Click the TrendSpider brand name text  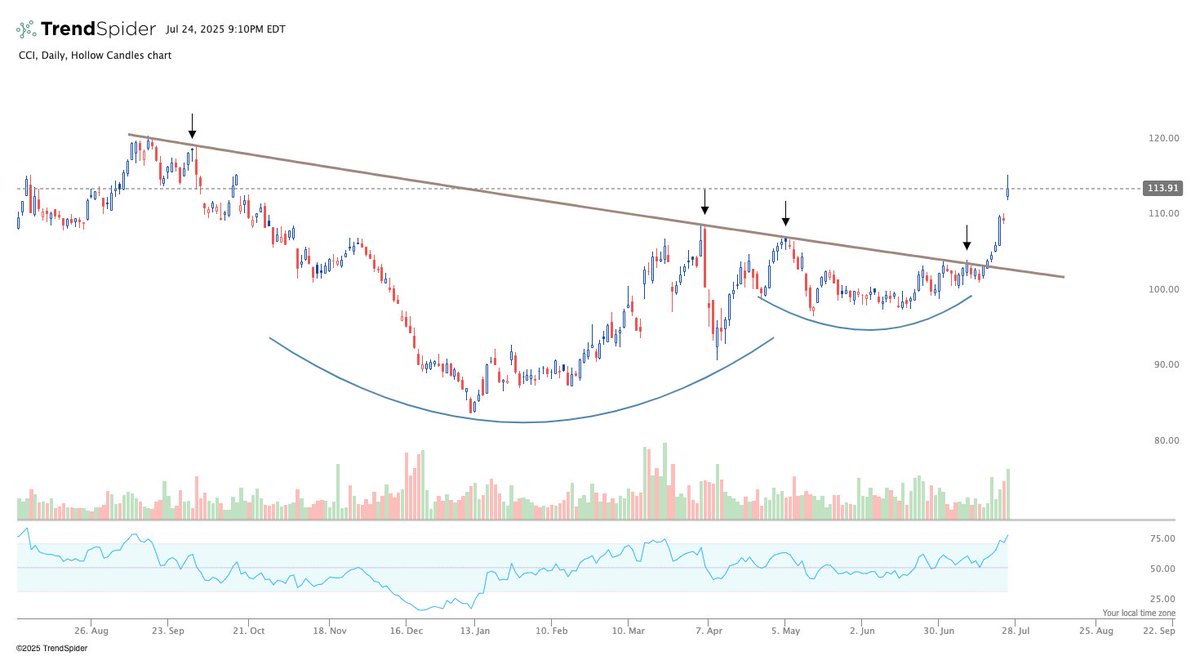click(x=97, y=29)
